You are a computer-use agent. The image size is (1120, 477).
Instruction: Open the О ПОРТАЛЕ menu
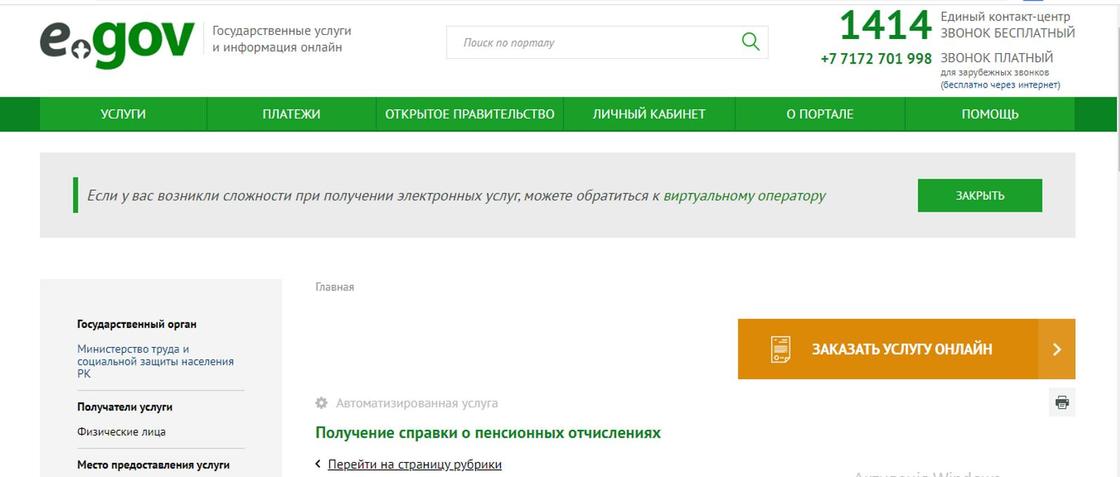coord(819,114)
